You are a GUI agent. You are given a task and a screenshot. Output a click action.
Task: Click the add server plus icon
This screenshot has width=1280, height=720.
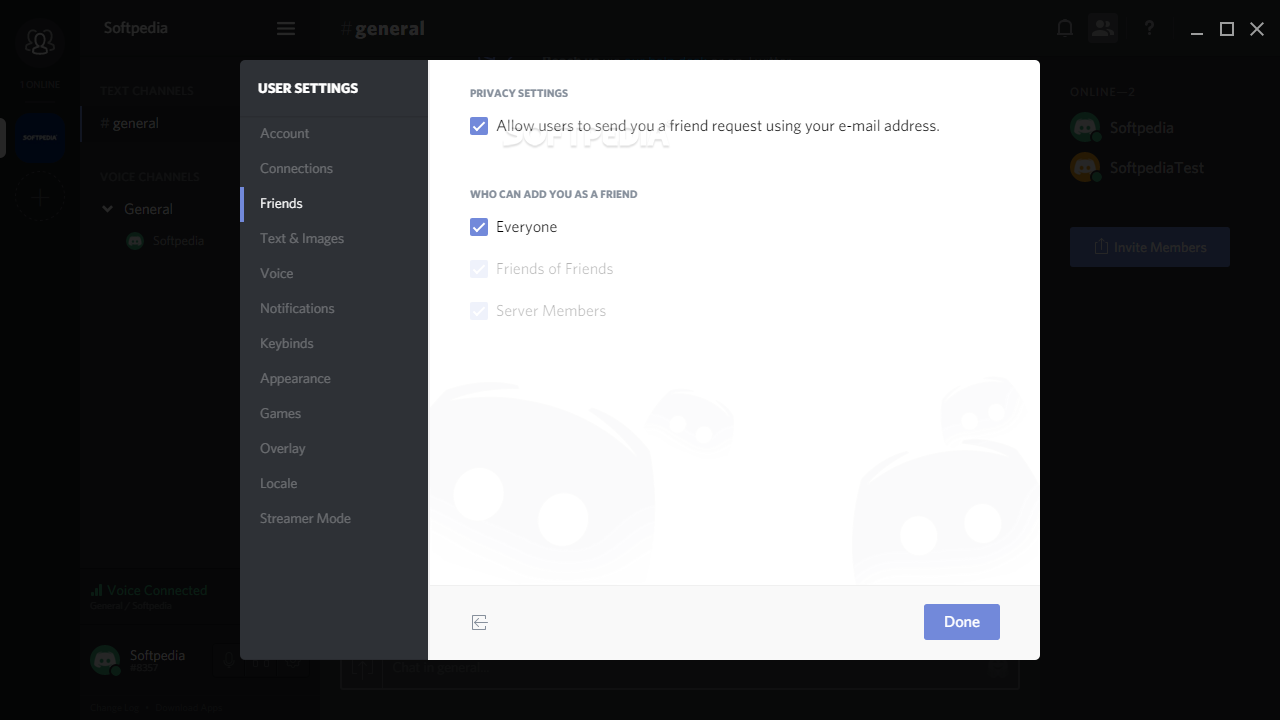(40, 197)
